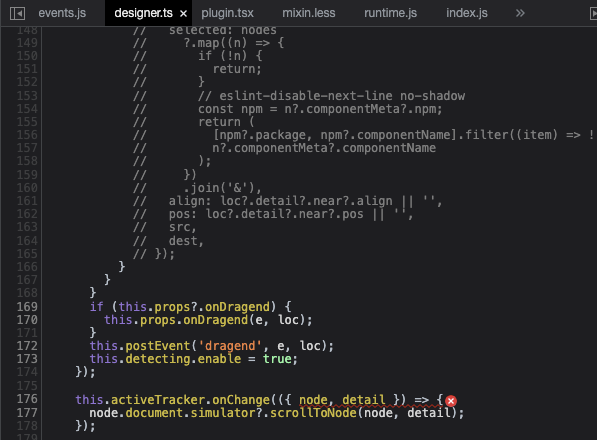Toggle the debugger sidebar on the right edge

tap(593, 13)
